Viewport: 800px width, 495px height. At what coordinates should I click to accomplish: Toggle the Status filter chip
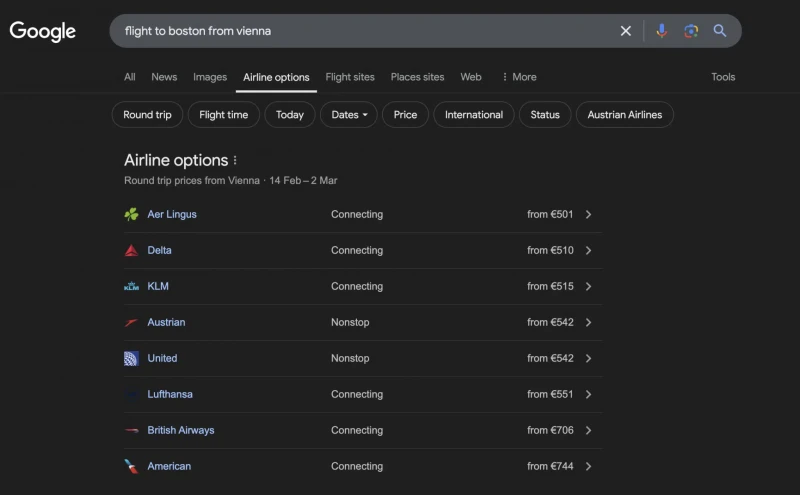point(545,115)
